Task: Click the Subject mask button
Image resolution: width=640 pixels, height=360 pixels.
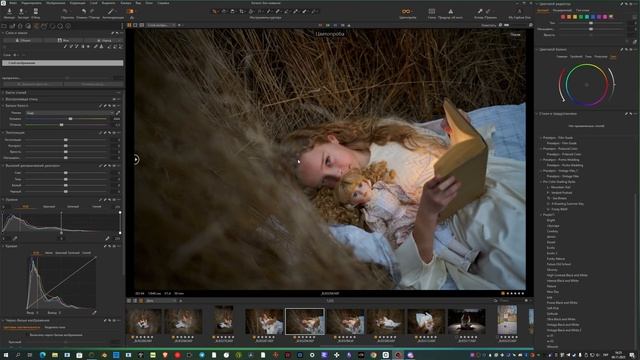Action: 23,40
